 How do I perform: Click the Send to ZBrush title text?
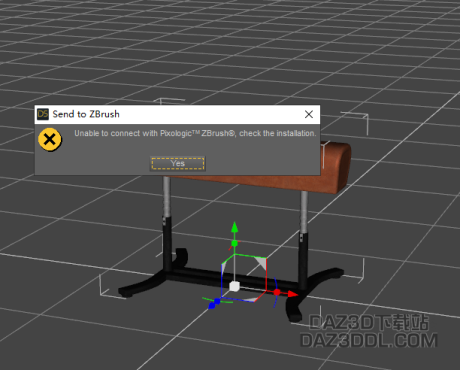(x=86, y=114)
